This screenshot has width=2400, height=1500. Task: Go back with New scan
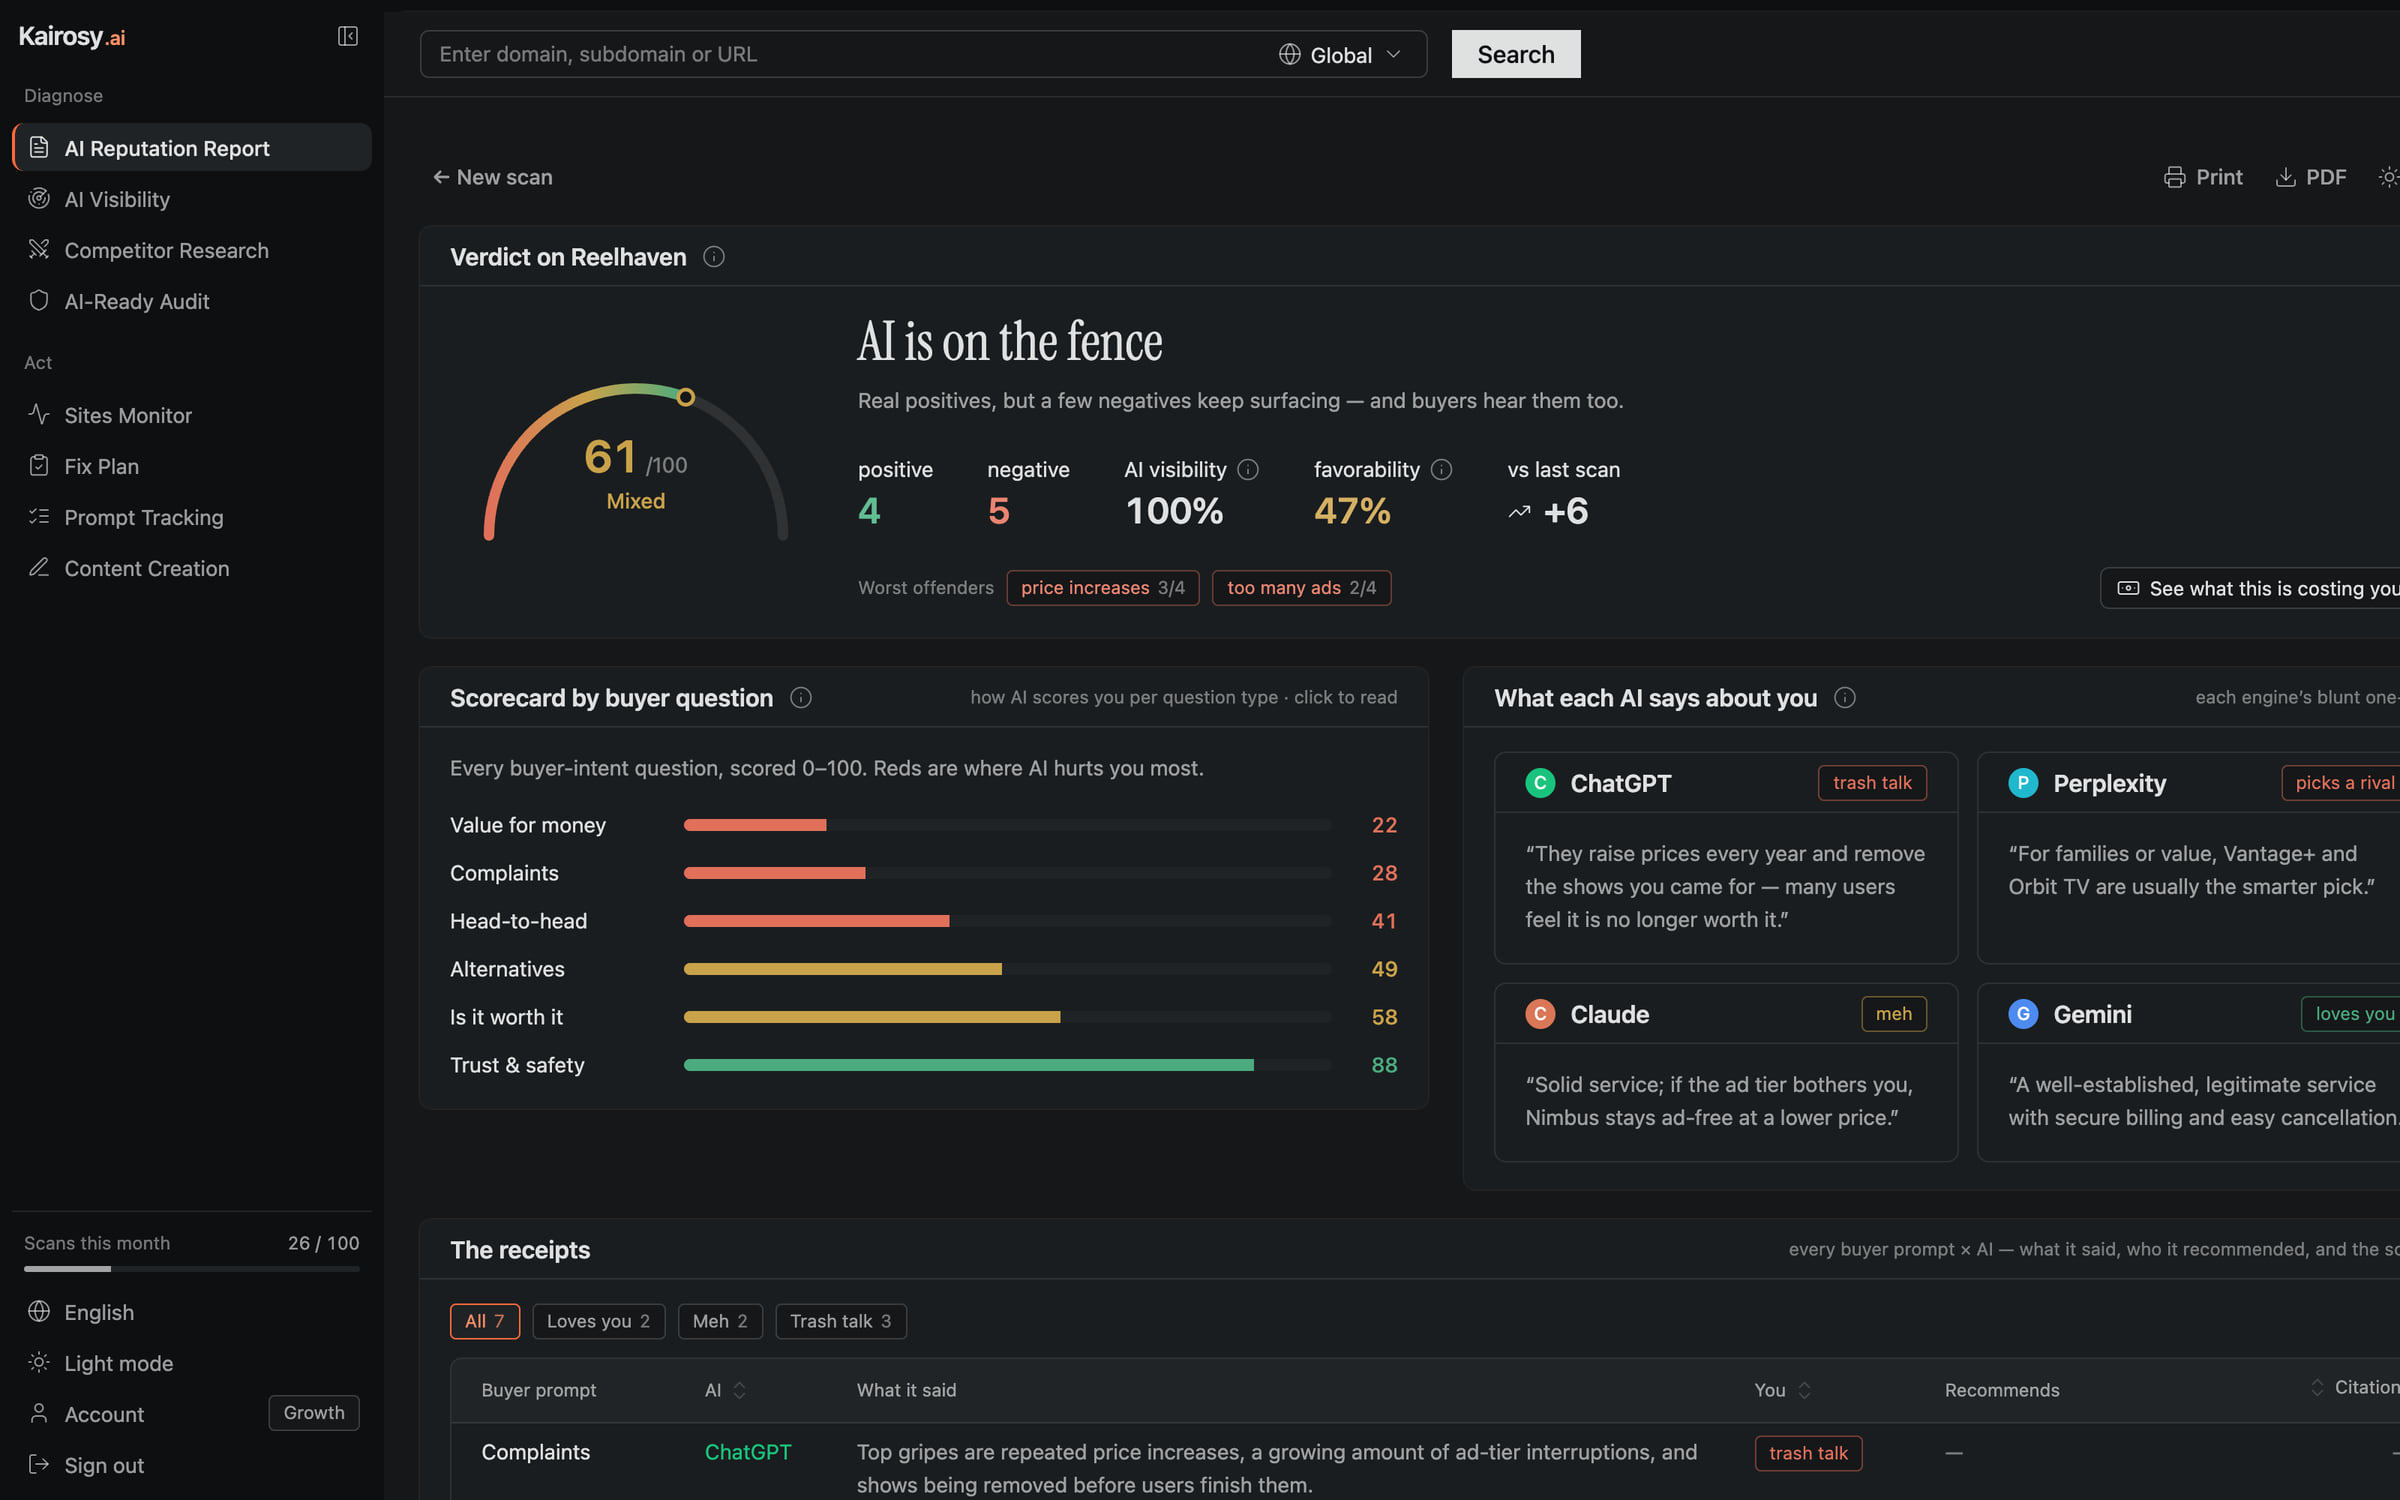coord(492,177)
